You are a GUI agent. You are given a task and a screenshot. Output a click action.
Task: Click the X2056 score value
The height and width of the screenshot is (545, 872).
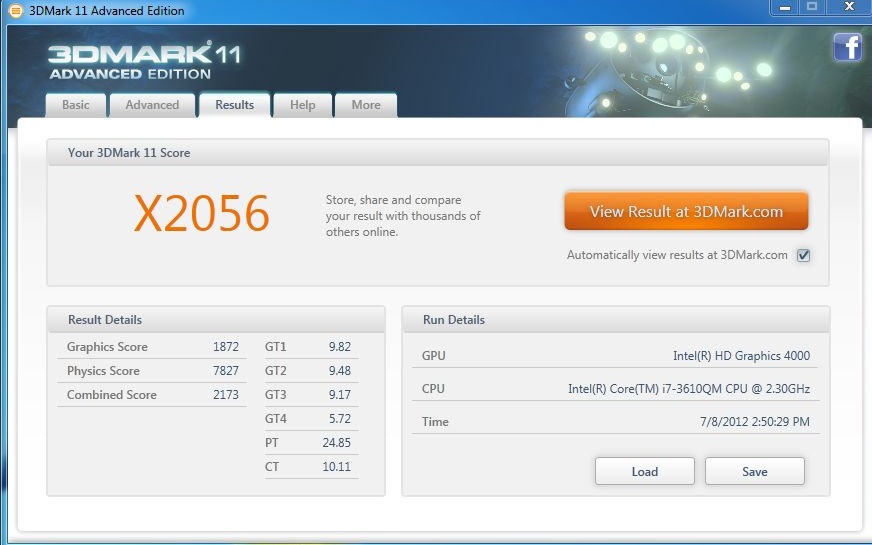click(202, 214)
